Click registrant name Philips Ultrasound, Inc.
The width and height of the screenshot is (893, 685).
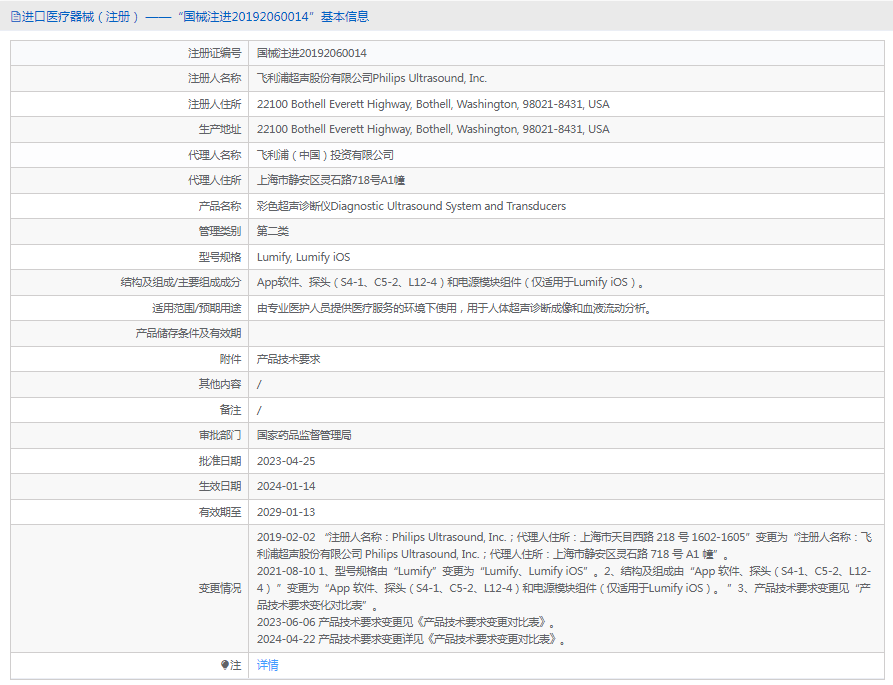point(372,78)
